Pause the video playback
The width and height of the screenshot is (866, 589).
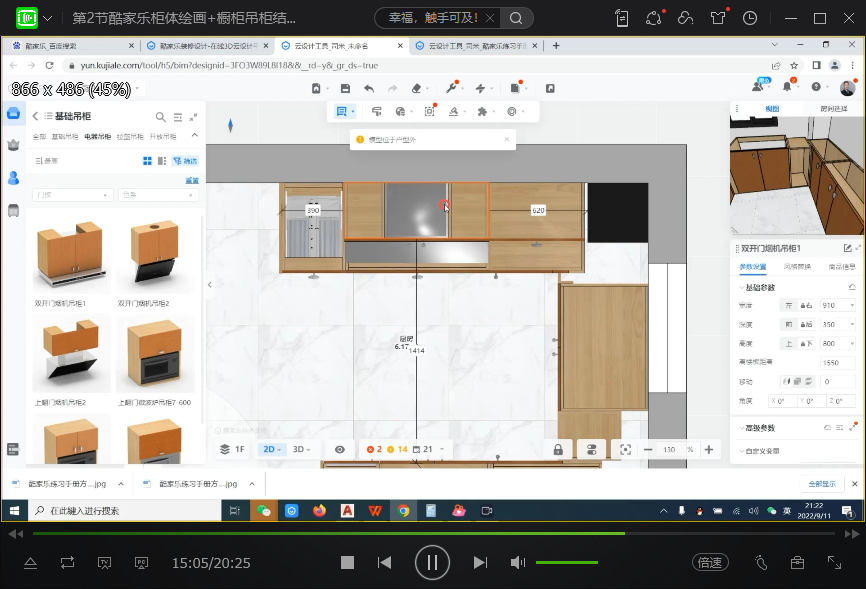[x=432, y=562]
